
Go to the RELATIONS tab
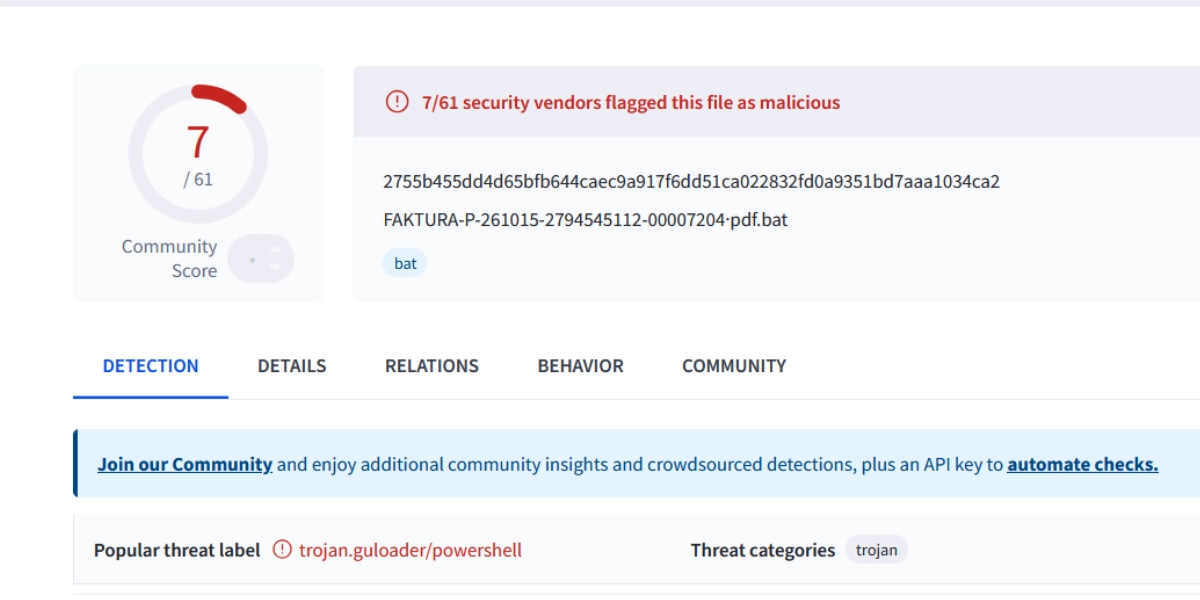pos(432,366)
